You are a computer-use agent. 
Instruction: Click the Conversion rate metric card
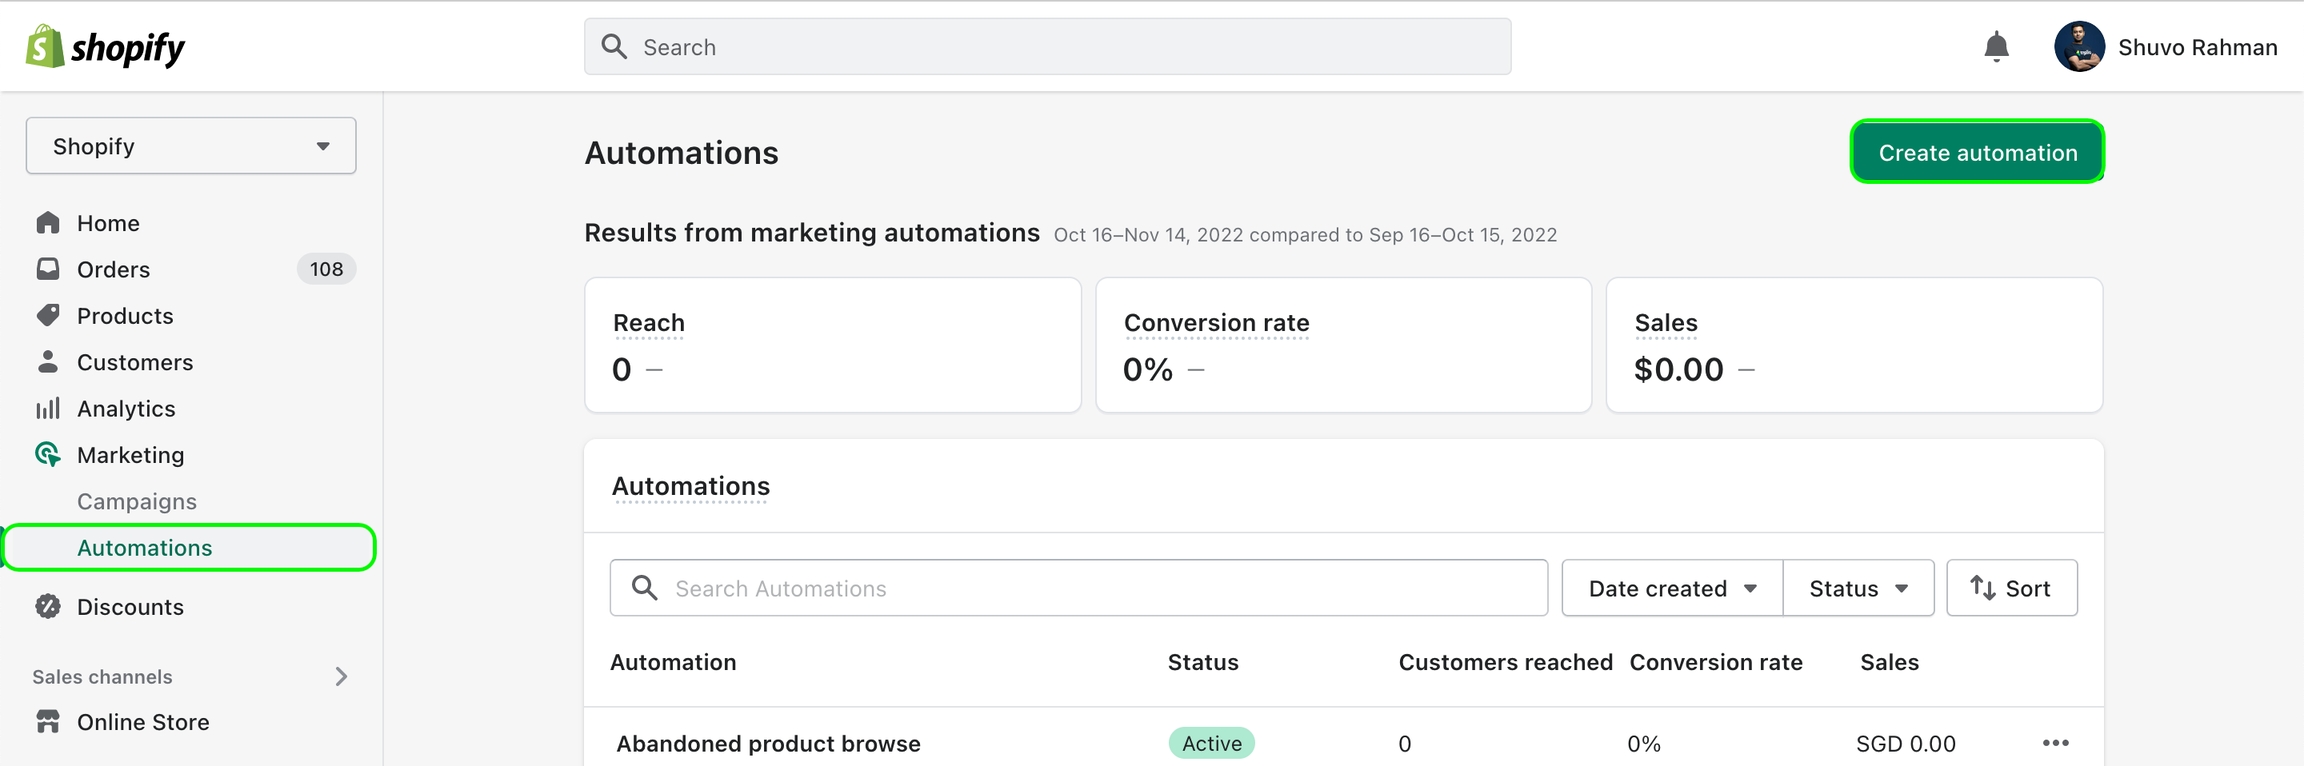pyautogui.click(x=1344, y=345)
